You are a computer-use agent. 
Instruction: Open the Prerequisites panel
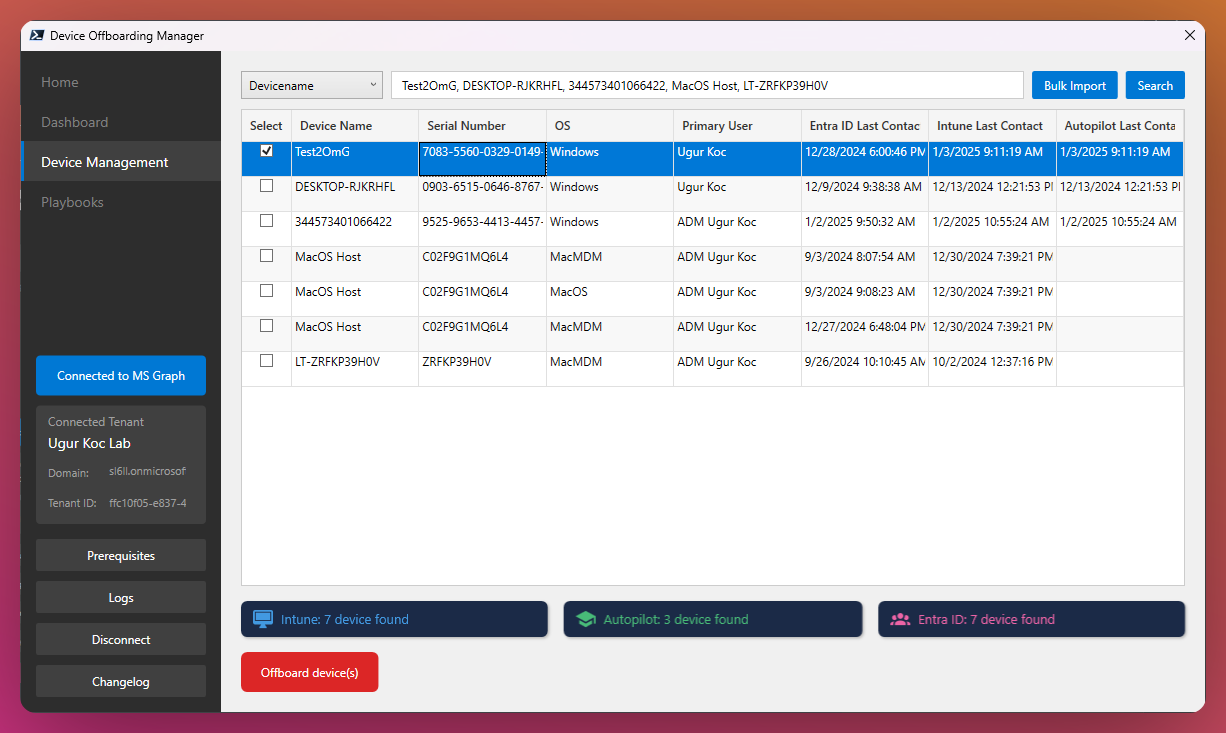pyautogui.click(x=120, y=555)
